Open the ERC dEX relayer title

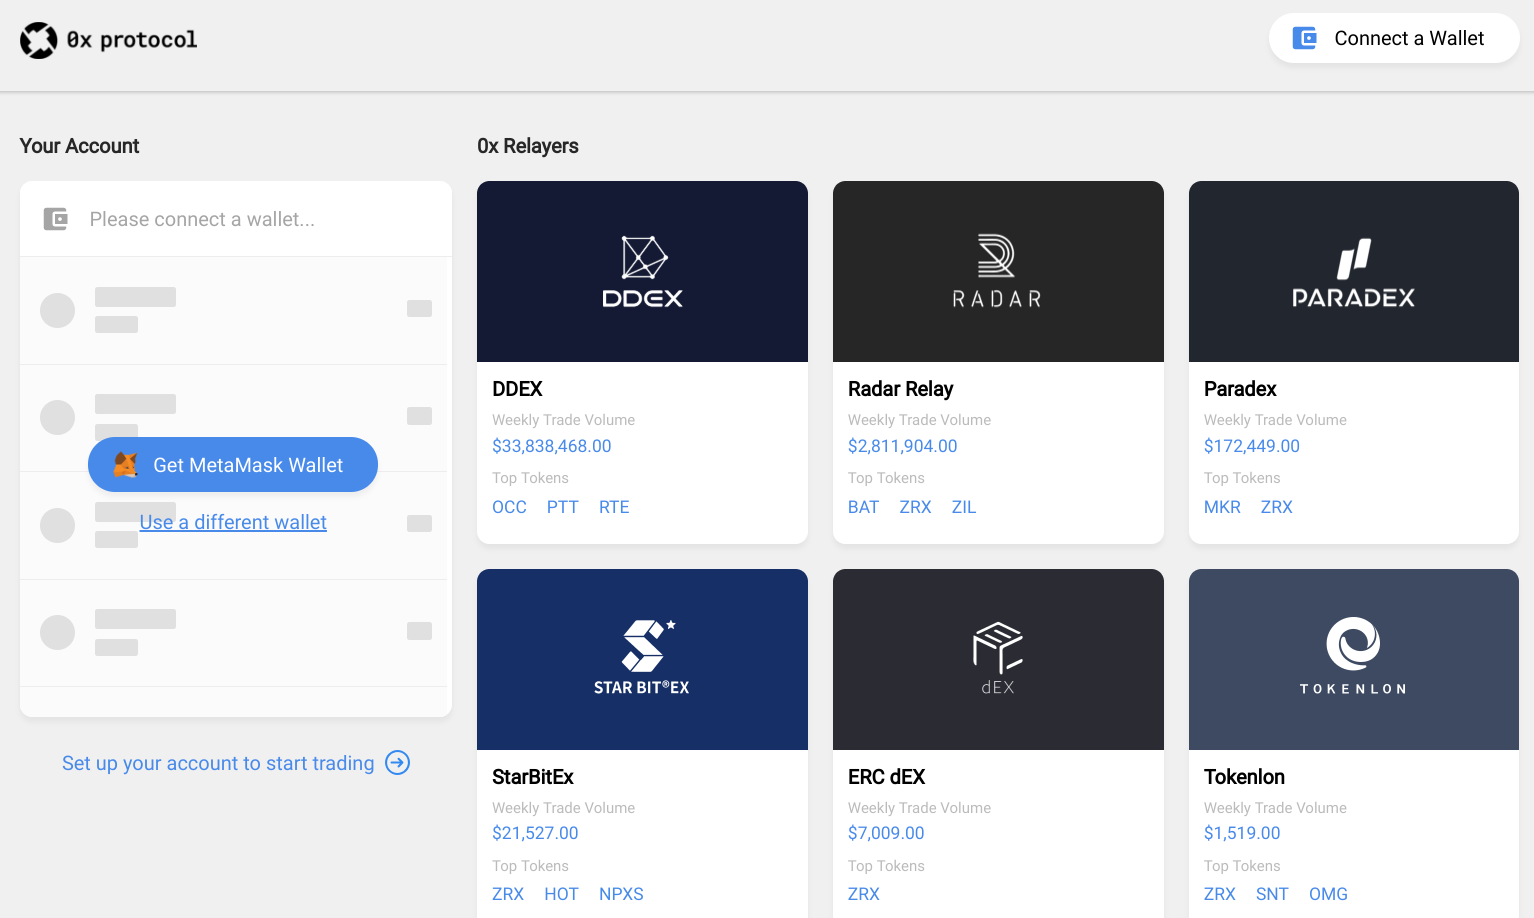point(886,777)
